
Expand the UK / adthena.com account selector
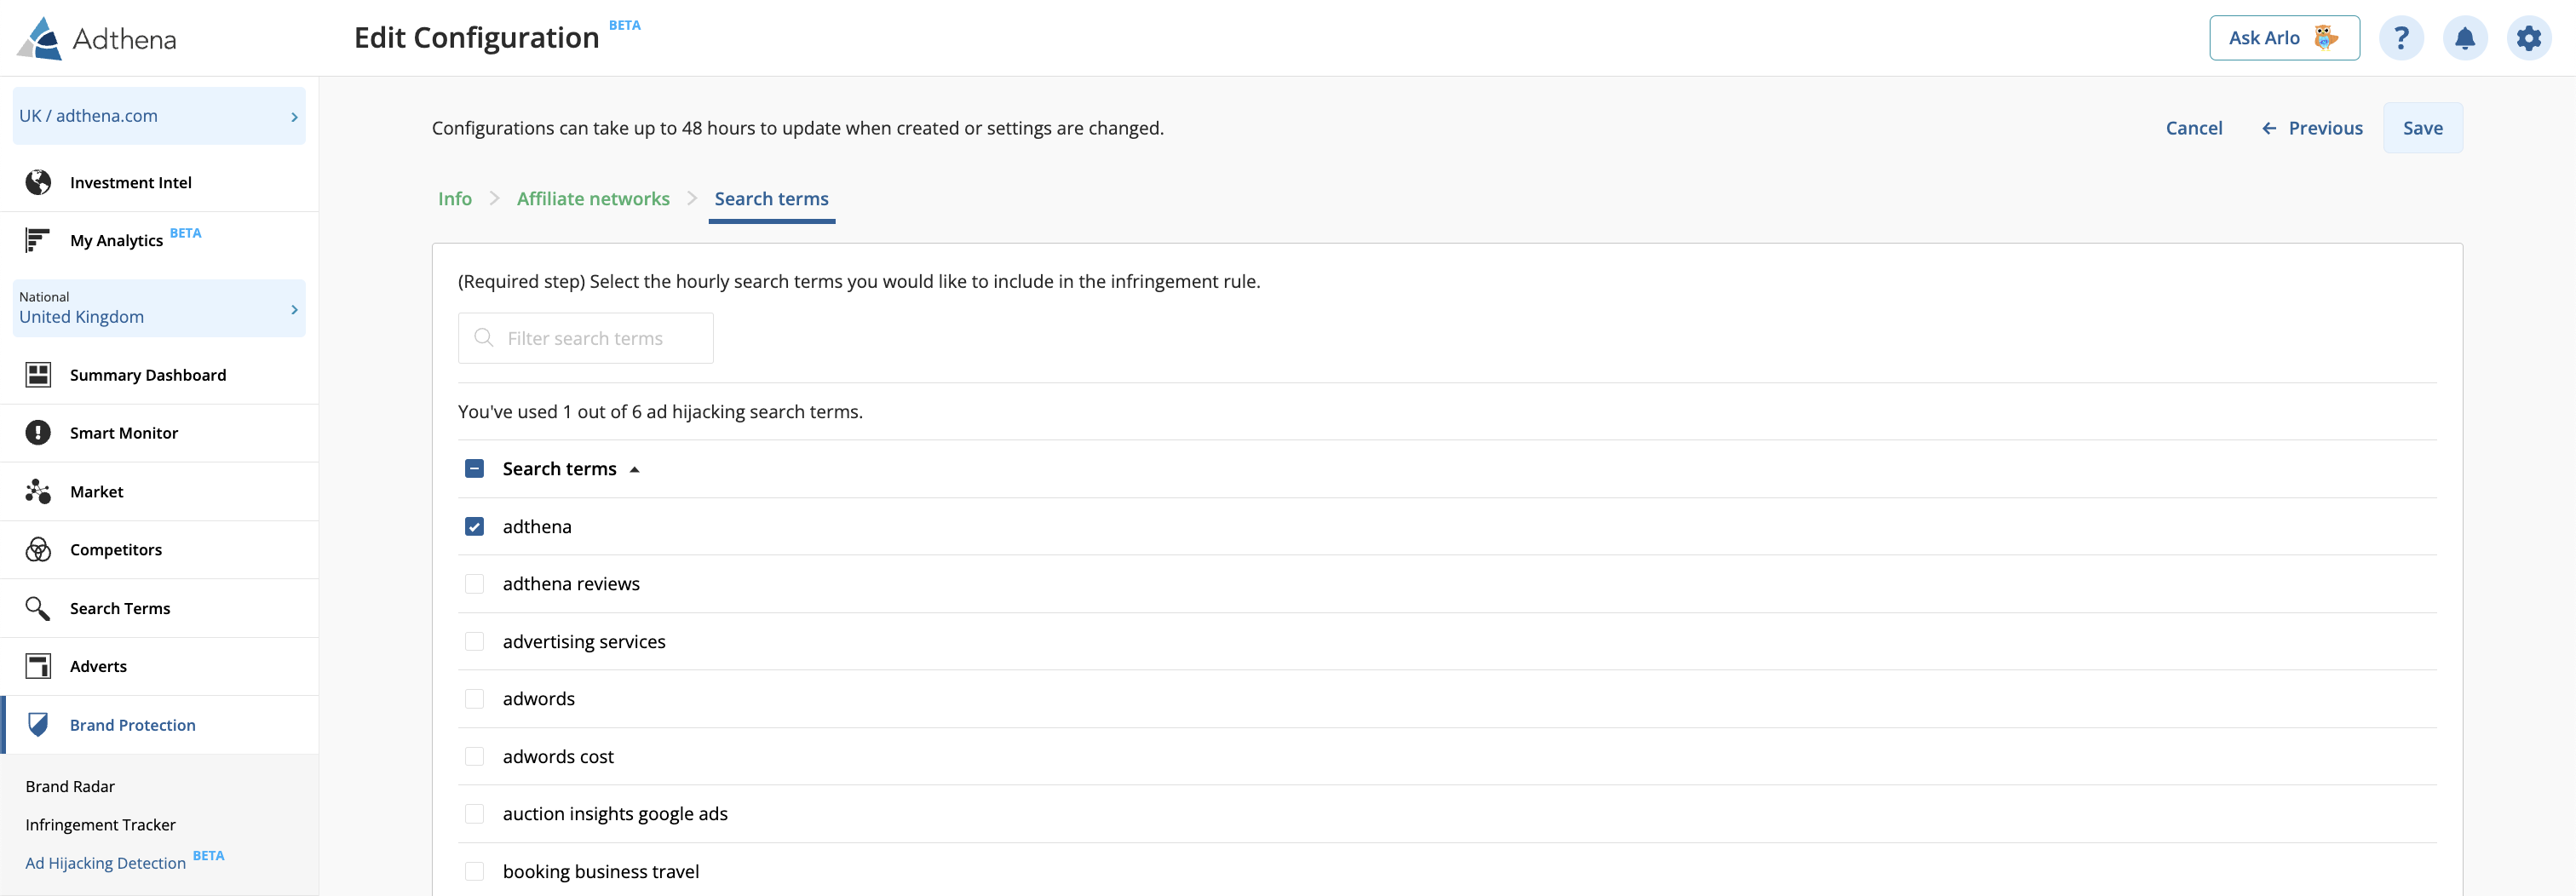point(159,116)
